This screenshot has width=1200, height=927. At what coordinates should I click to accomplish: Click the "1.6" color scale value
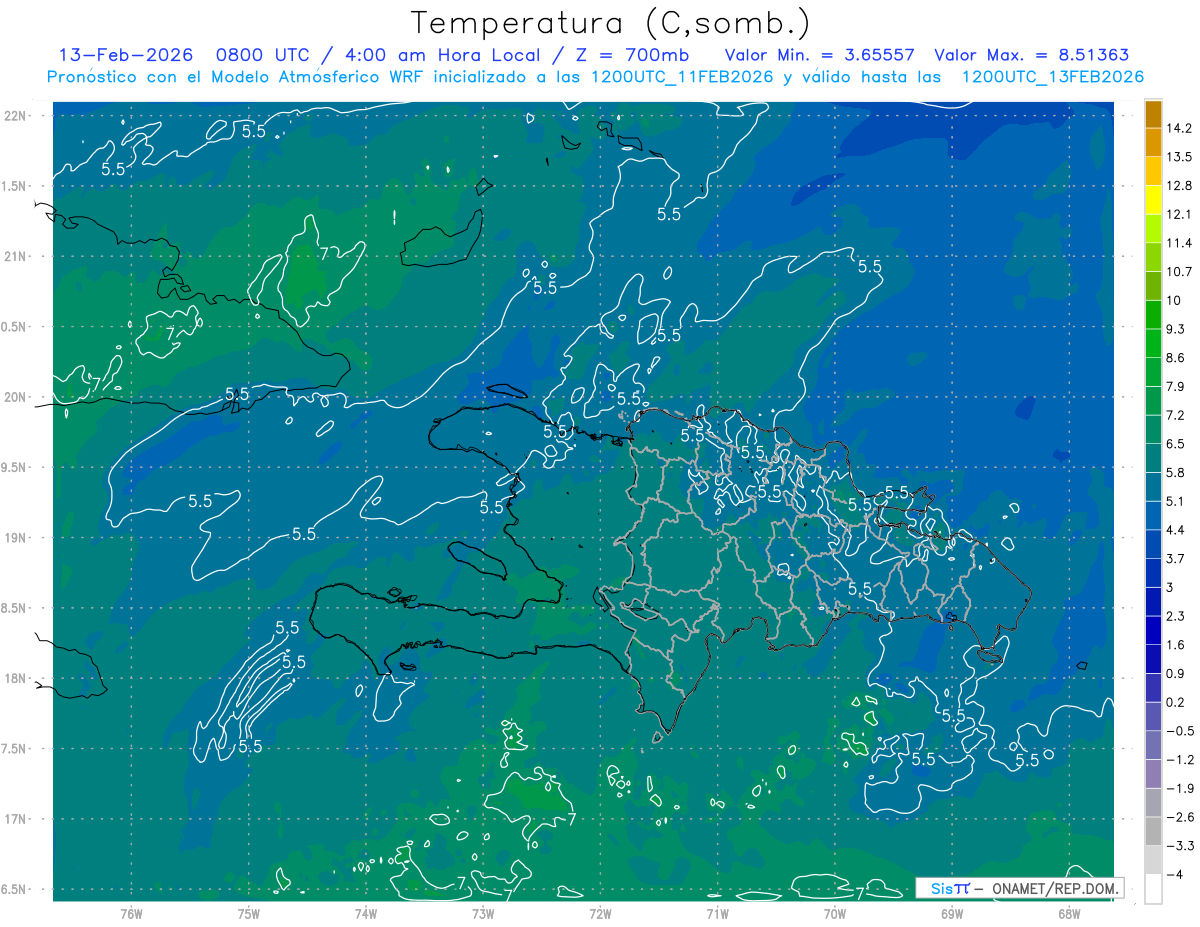[x=1177, y=645]
